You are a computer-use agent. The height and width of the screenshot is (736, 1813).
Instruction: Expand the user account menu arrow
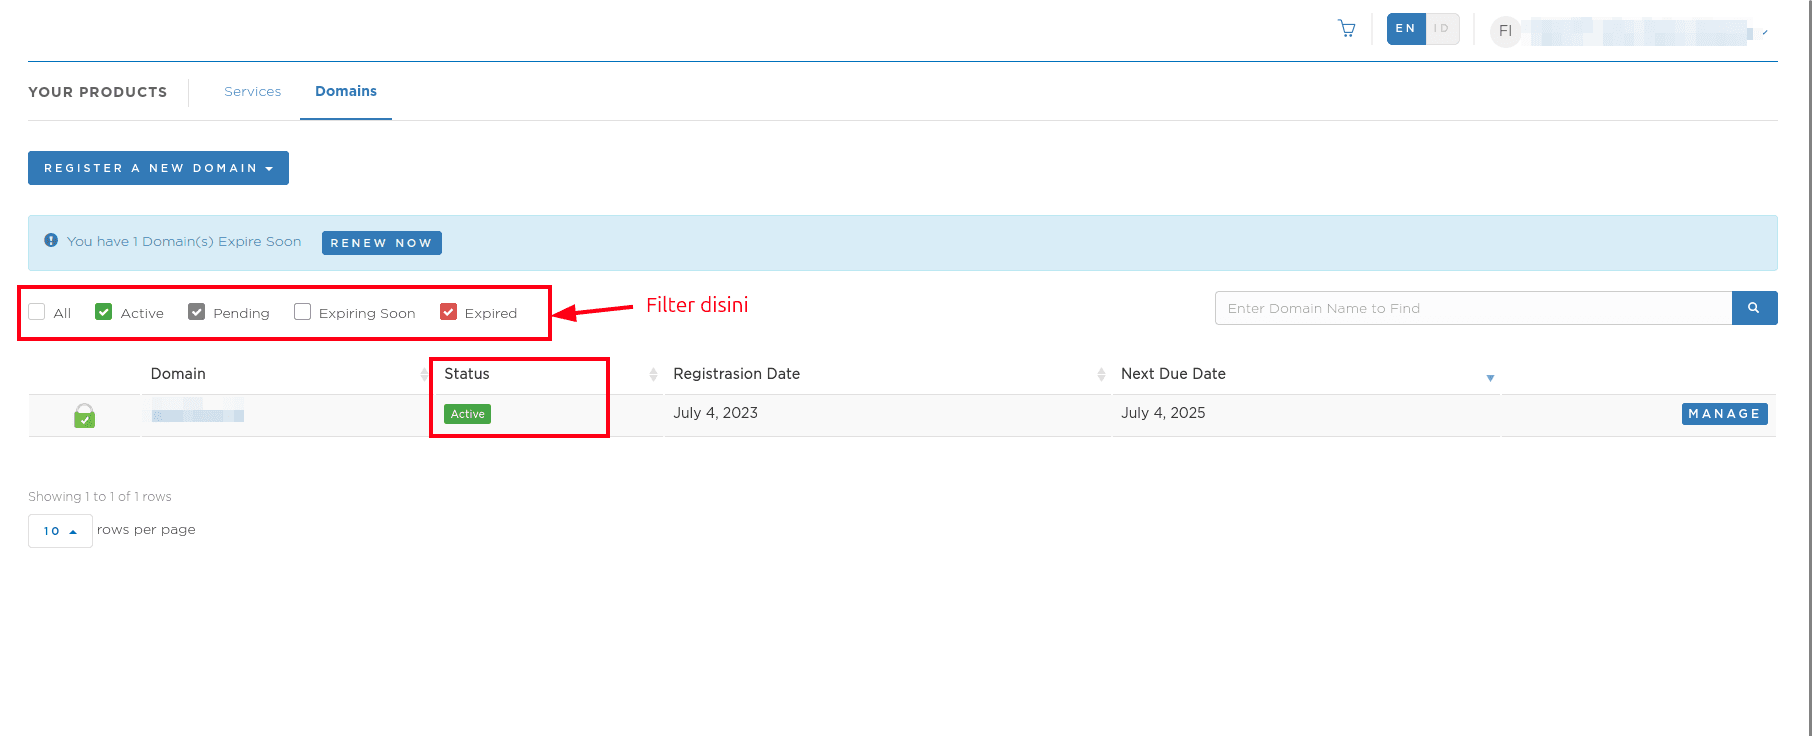coord(1764,33)
